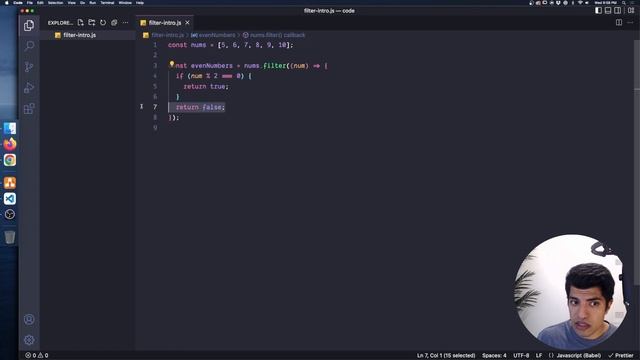Open the Search view in activity bar
640x360 pixels.
pyautogui.click(x=29, y=46)
